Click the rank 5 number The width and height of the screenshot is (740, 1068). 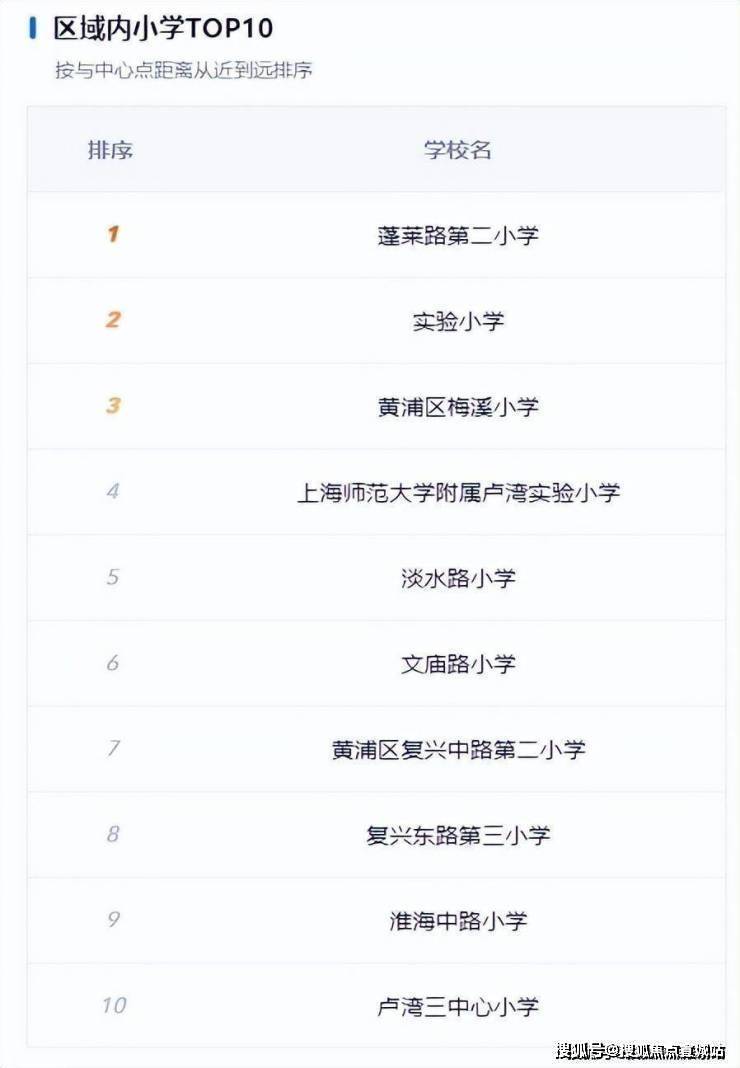112,577
